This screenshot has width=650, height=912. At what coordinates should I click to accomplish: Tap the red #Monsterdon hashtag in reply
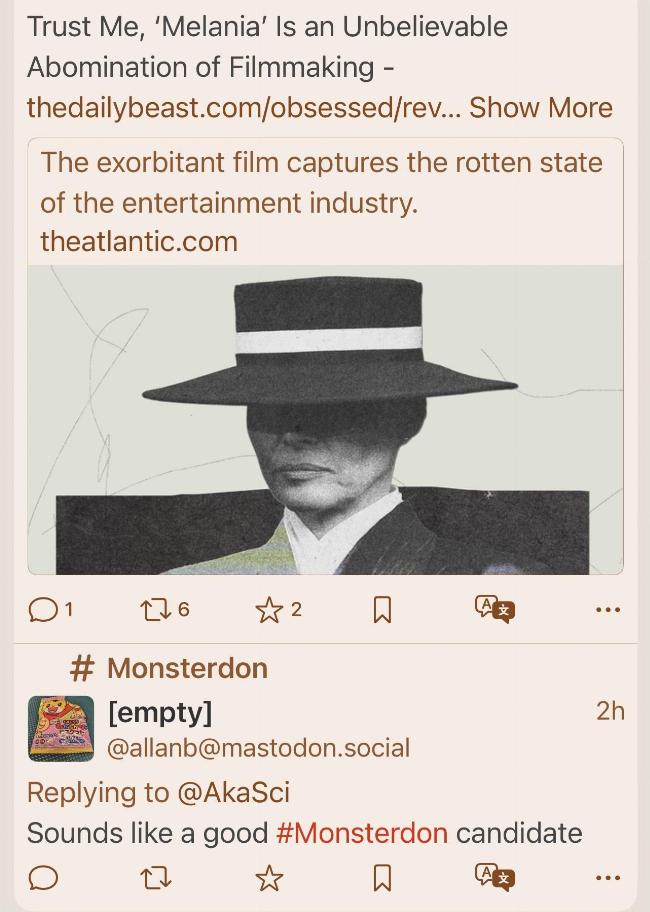362,833
